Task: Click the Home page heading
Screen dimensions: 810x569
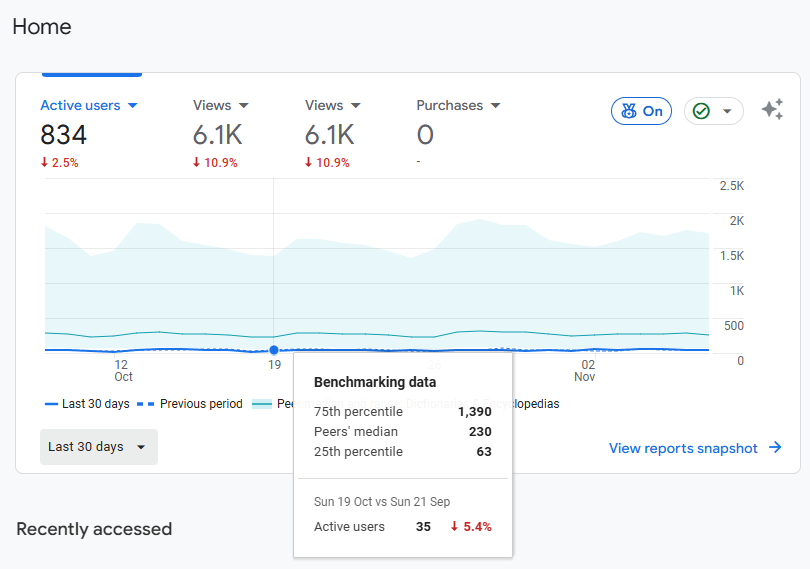Action: tap(42, 27)
